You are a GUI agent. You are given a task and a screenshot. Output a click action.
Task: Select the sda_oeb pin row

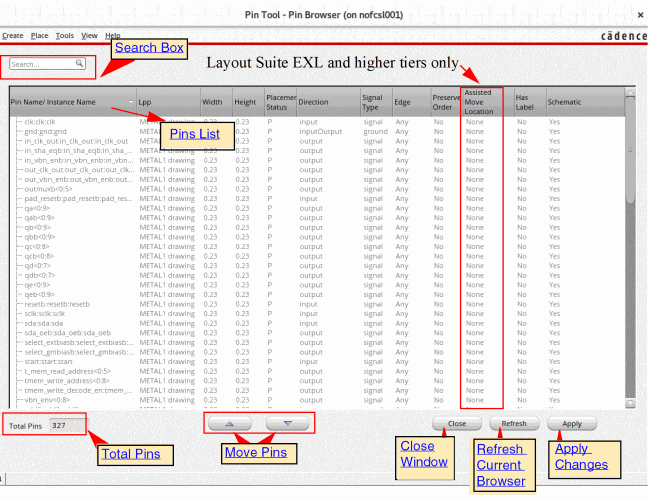click(x=317, y=333)
